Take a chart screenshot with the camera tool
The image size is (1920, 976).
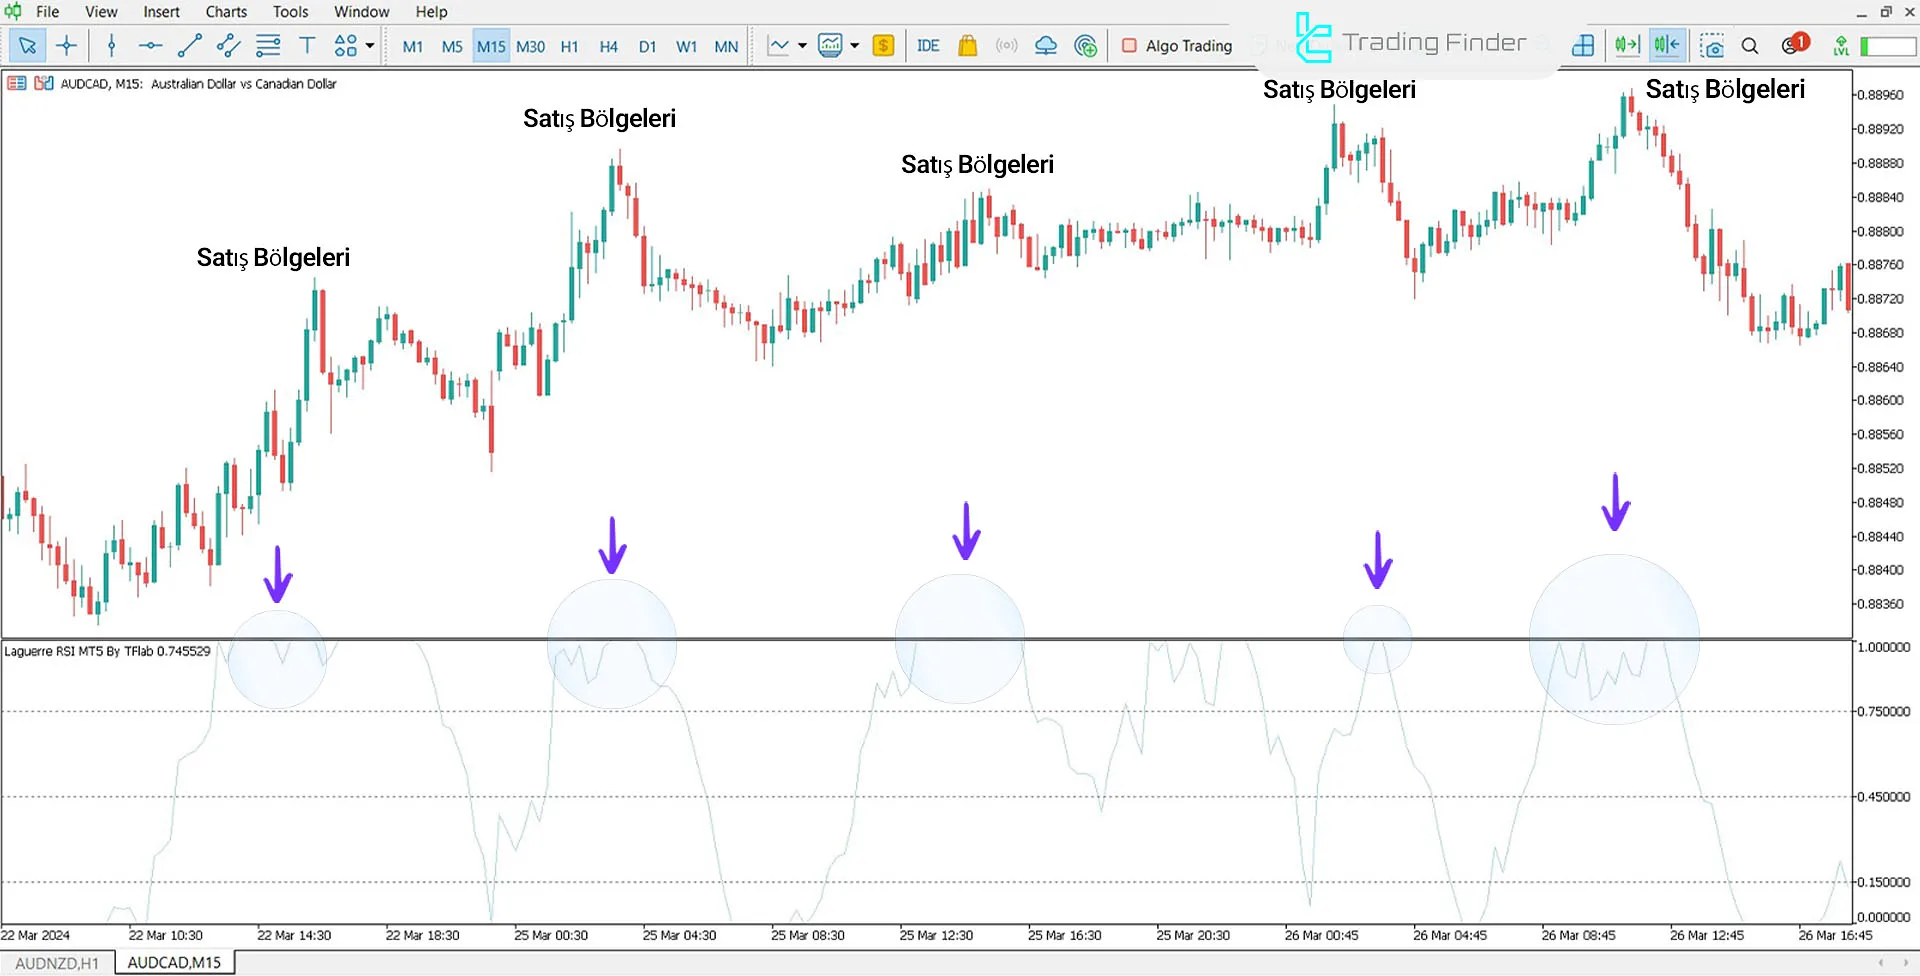[x=1713, y=45]
